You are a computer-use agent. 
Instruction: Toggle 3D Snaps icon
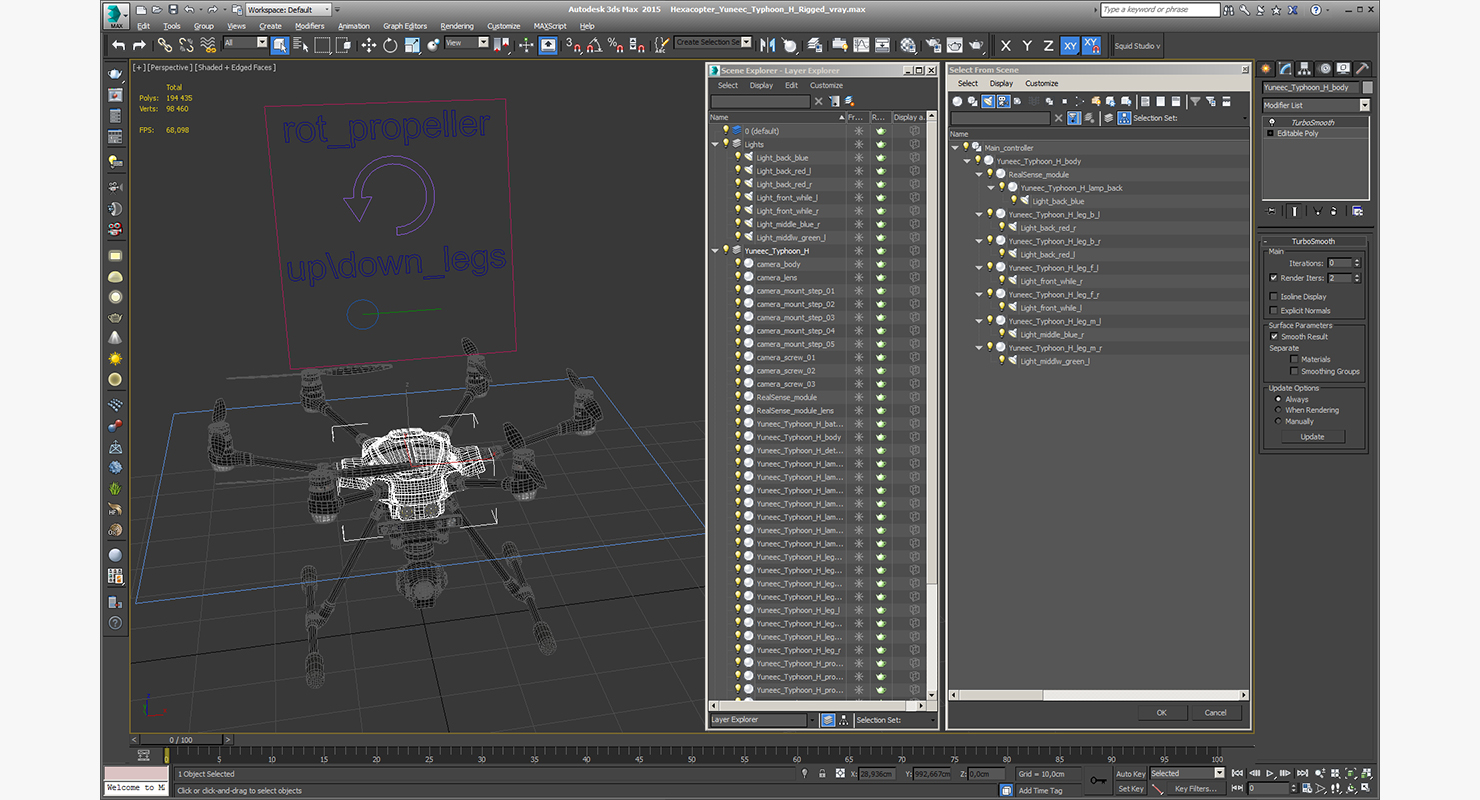573,45
